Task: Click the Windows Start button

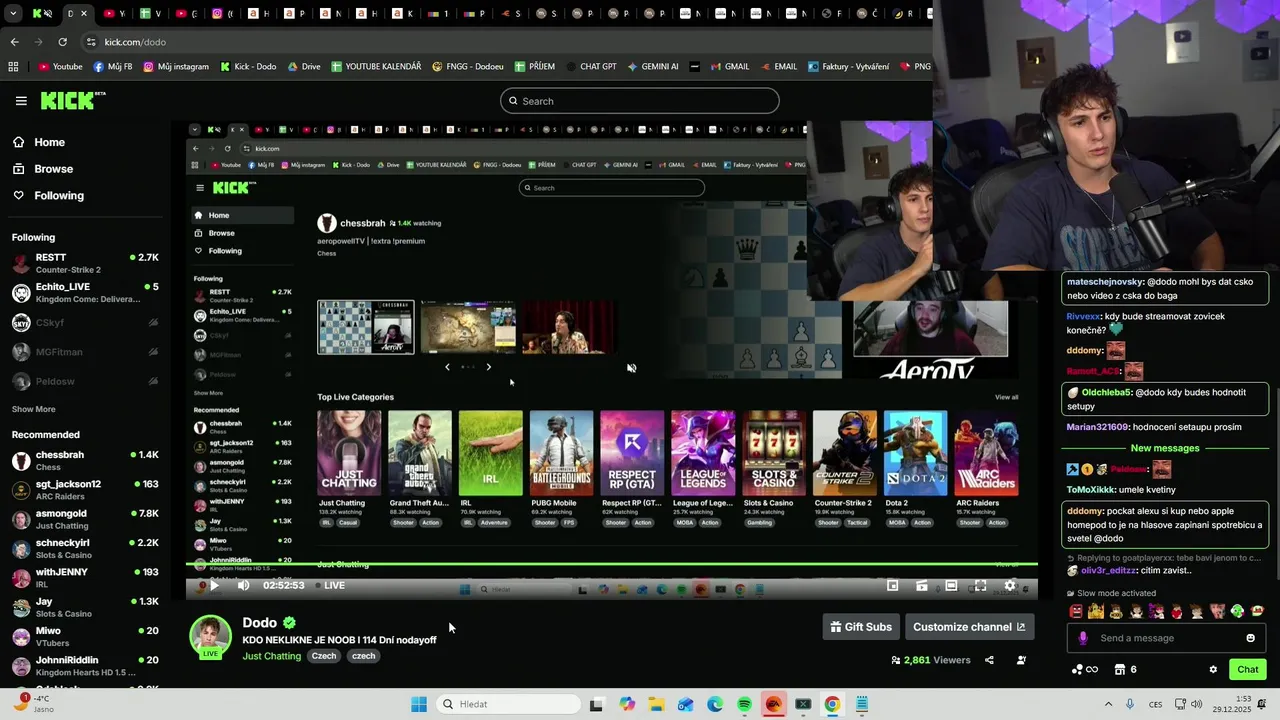Action: 419,704
